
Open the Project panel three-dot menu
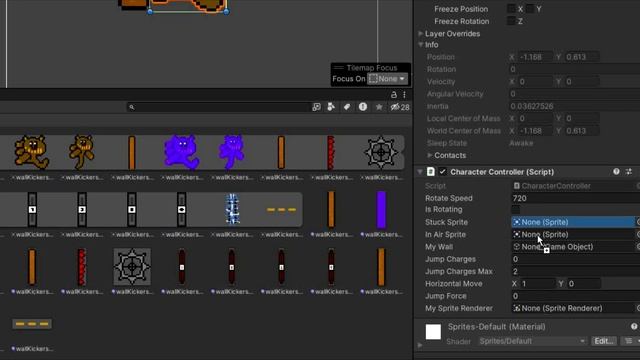coord(404,95)
